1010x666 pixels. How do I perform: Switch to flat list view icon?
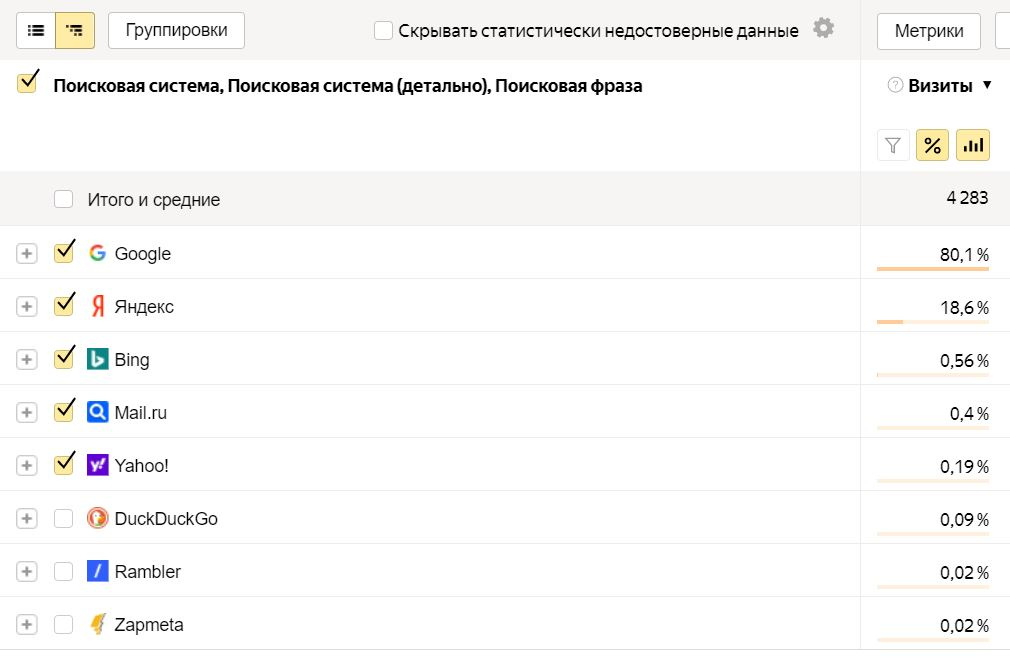tap(36, 31)
